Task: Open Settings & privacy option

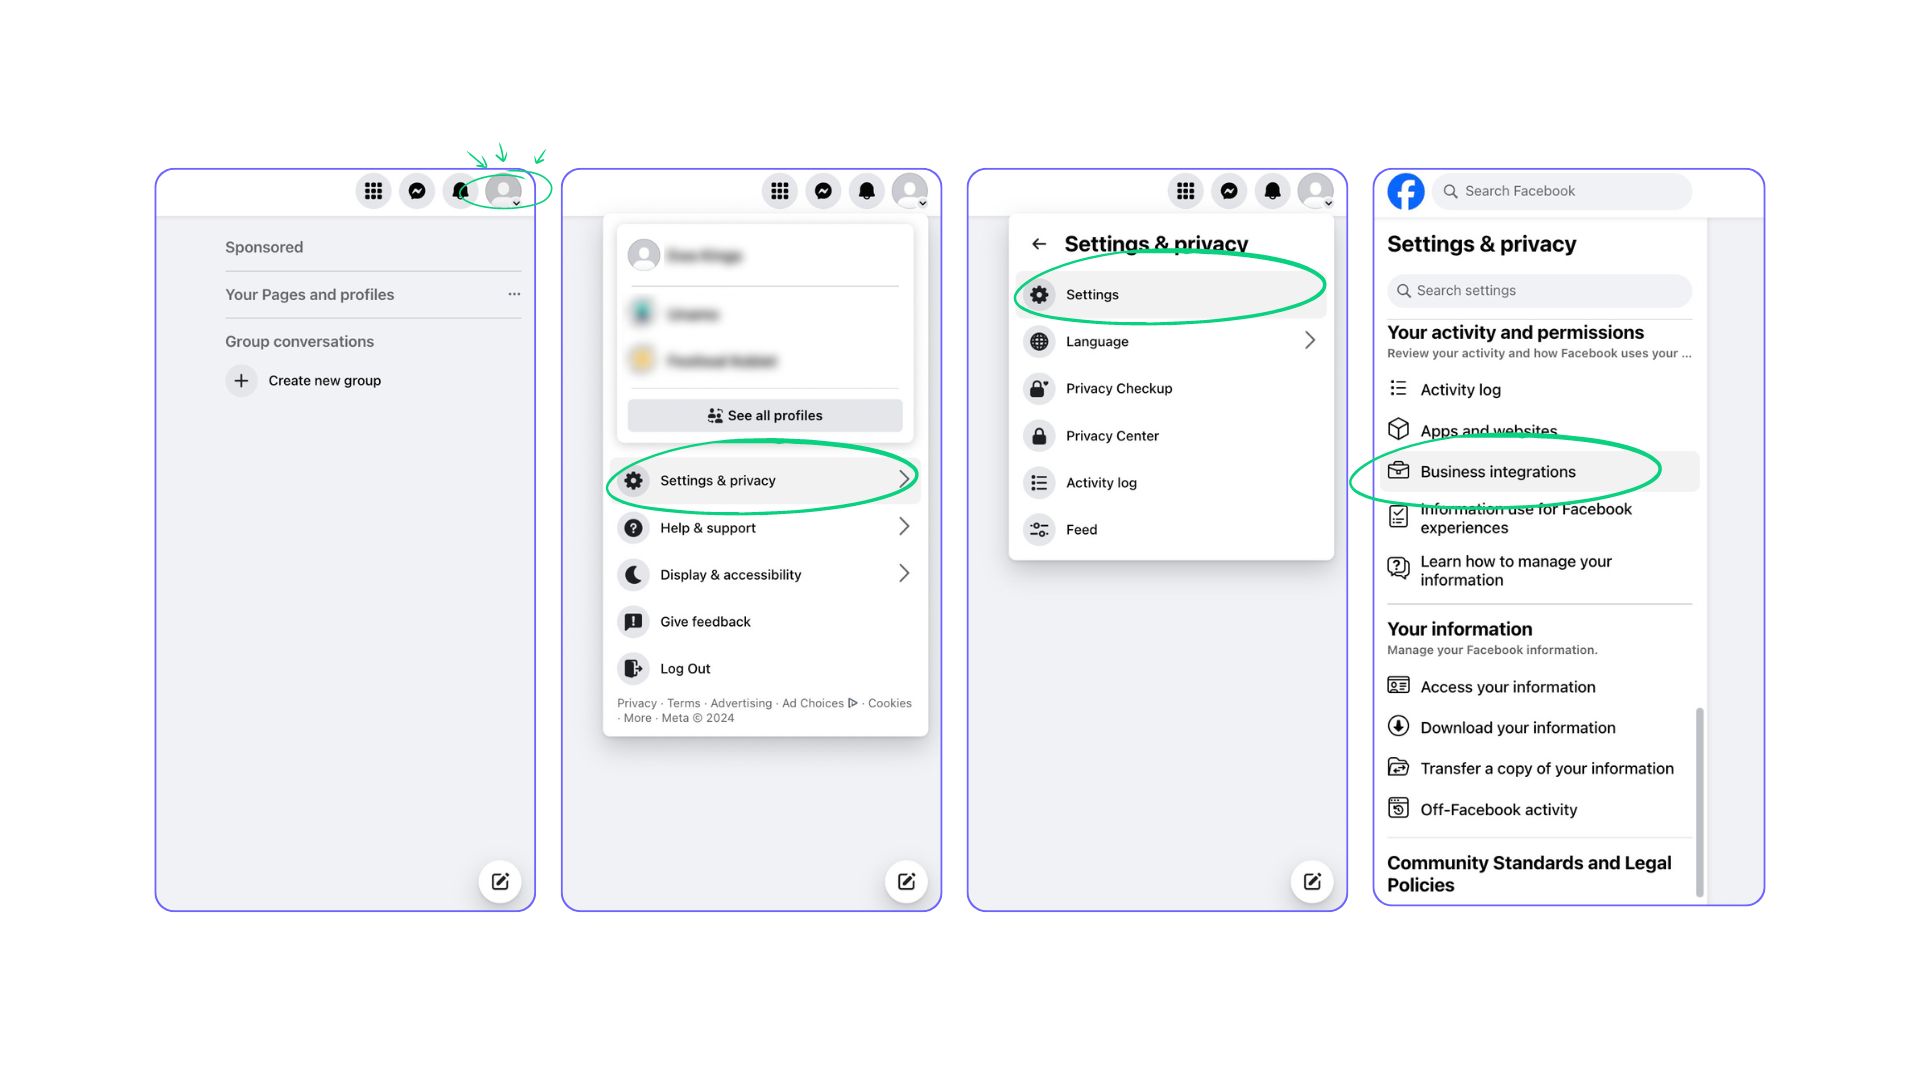Action: pyautogui.click(x=764, y=479)
